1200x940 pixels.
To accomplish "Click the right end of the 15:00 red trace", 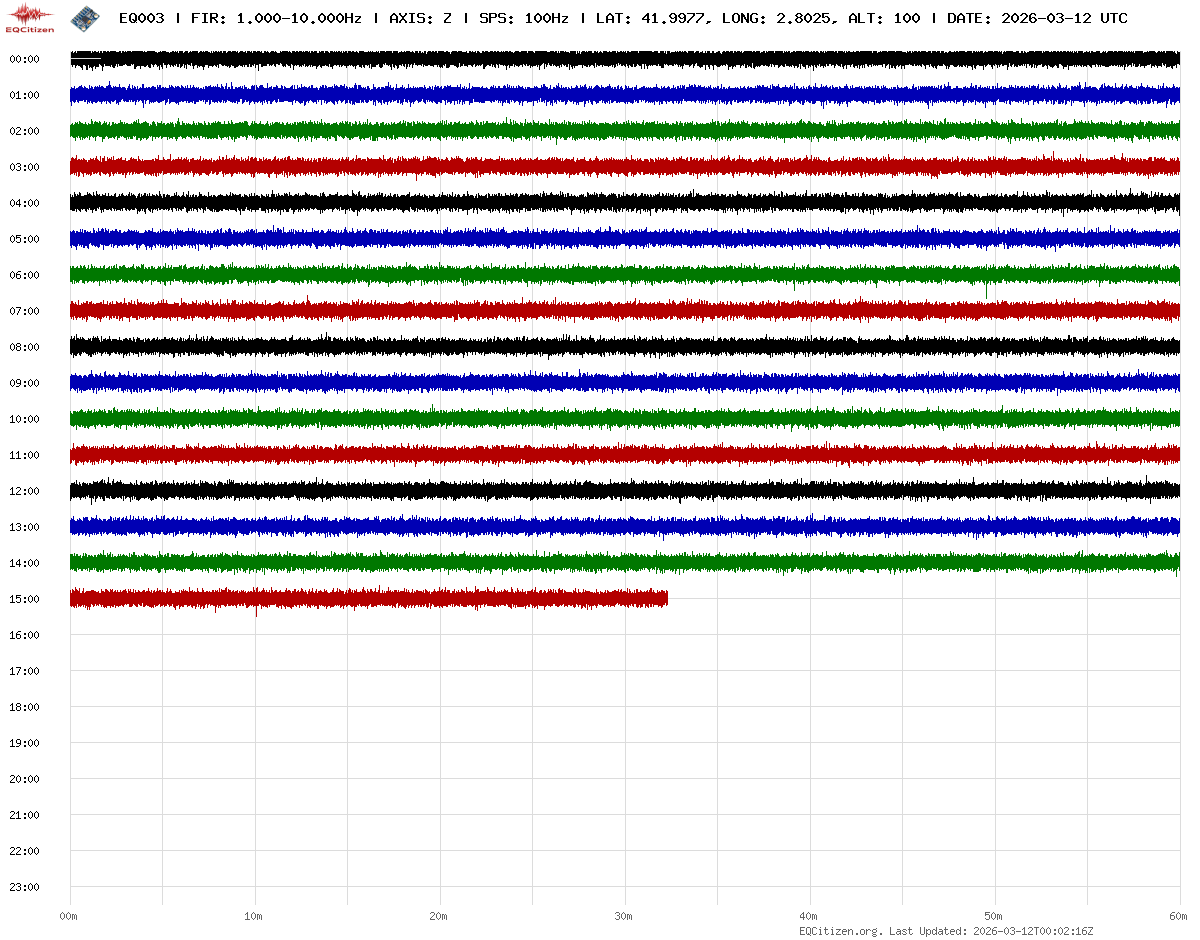I will [x=665, y=599].
